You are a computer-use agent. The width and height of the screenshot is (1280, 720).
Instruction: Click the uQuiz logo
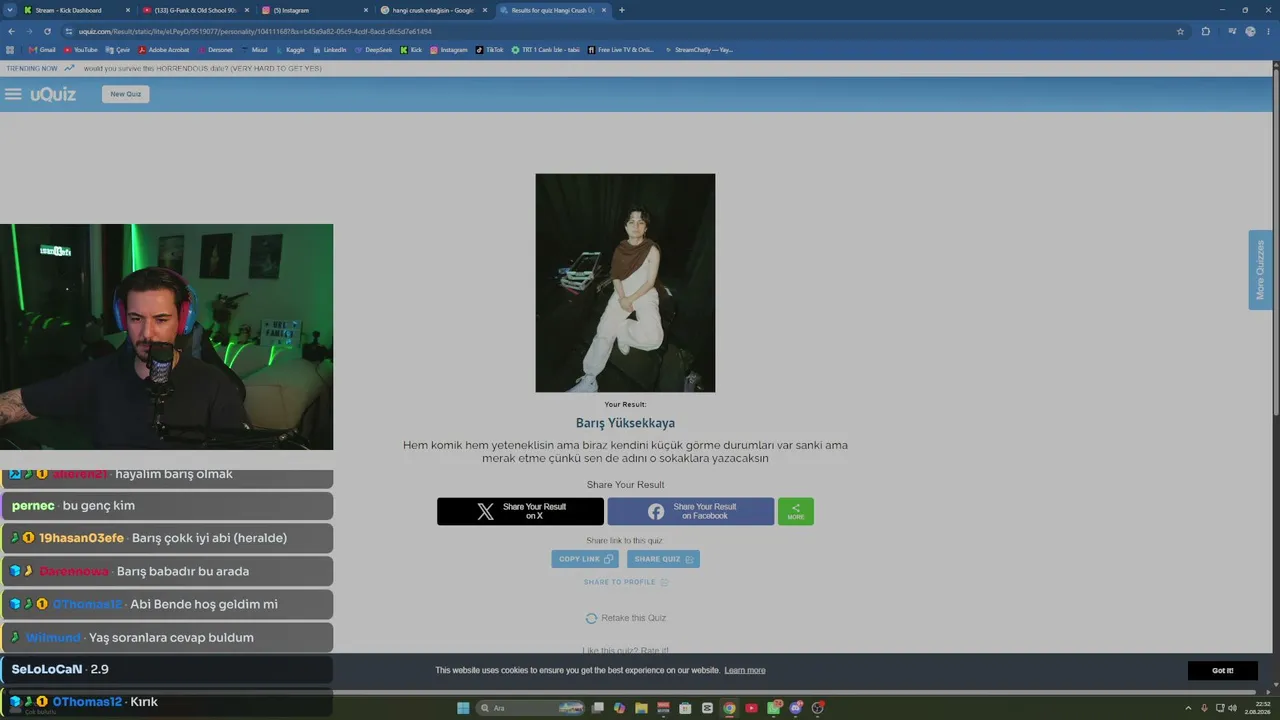coord(53,94)
